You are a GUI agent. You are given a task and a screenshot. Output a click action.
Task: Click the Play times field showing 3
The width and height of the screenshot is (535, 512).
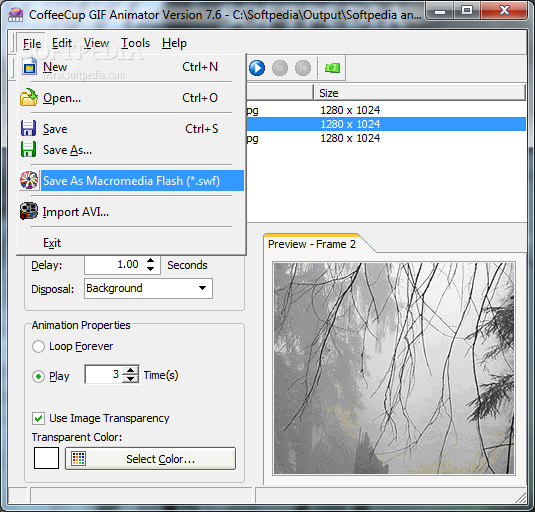click(x=104, y=374)
